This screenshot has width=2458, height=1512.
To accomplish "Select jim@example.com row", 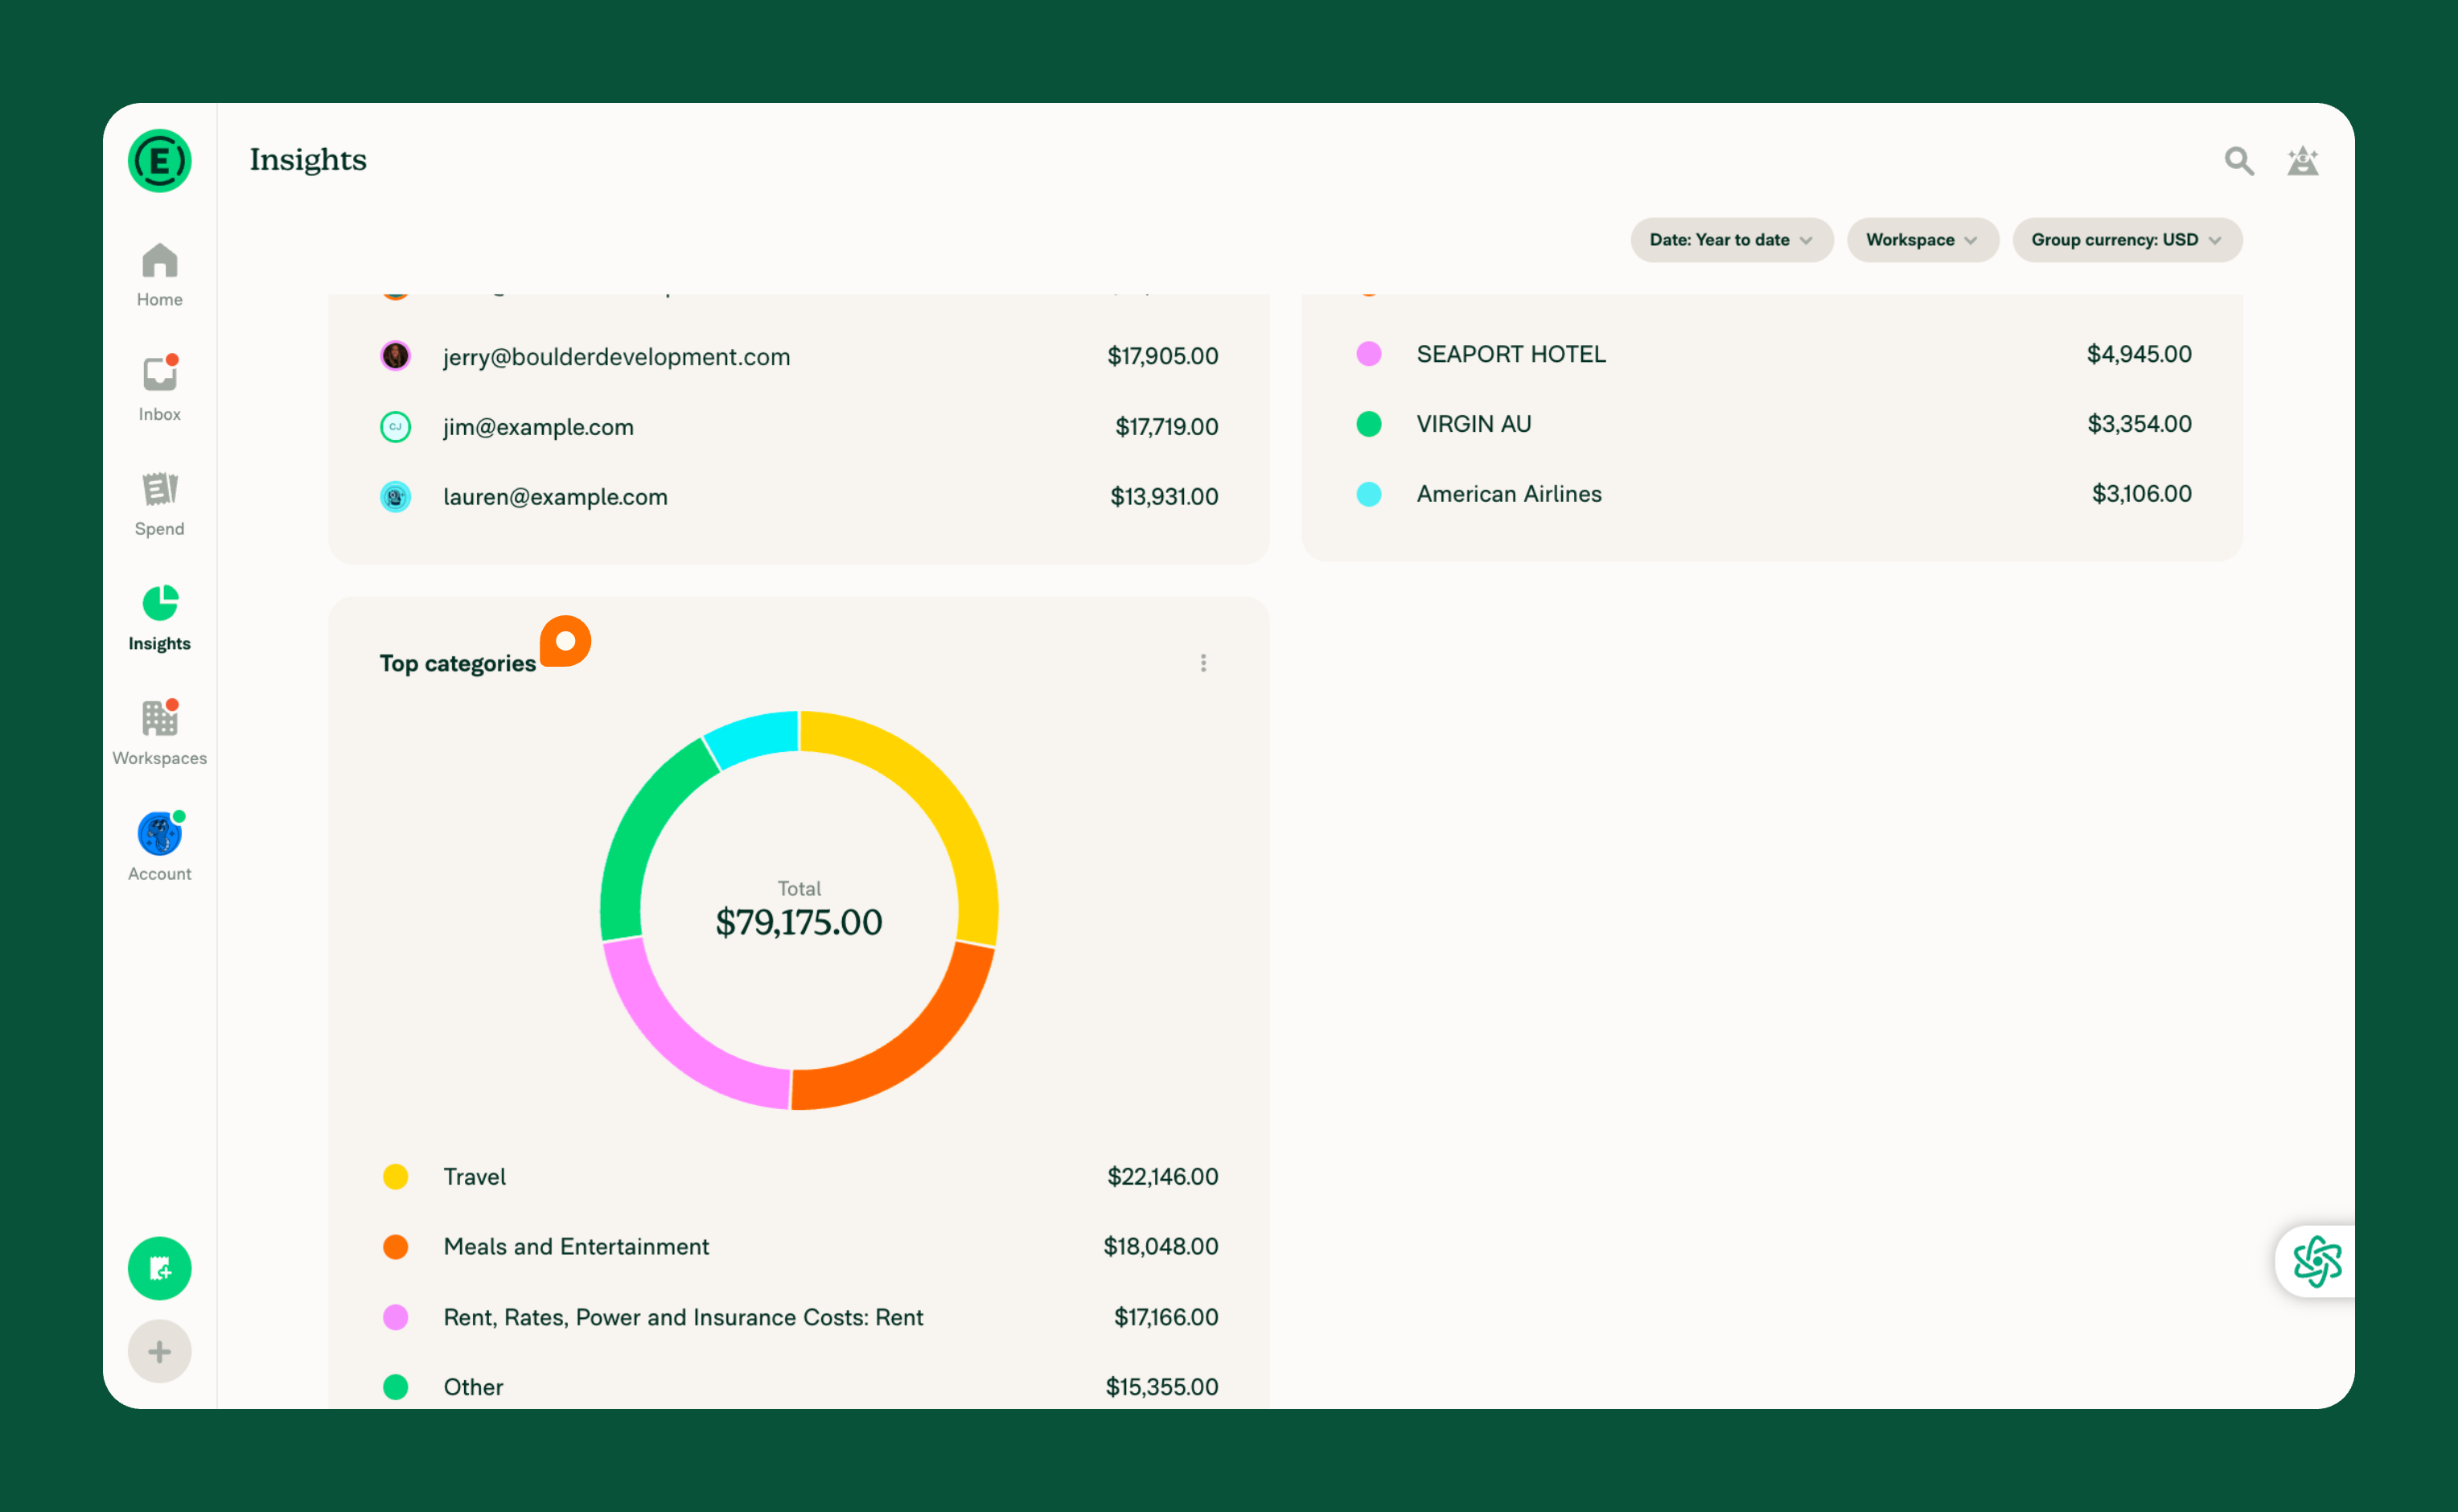I will pos(798,427).
